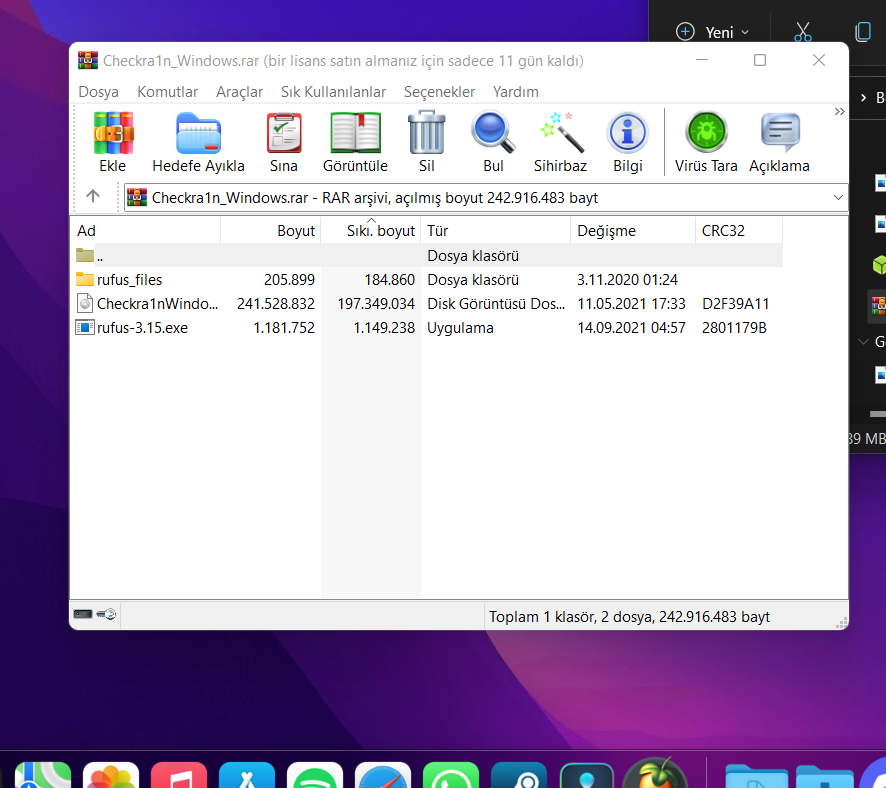Viewport: 886px width, 788px height.
Task: Click the Hedefe Ayıkla extract icon
Action: 198,133
